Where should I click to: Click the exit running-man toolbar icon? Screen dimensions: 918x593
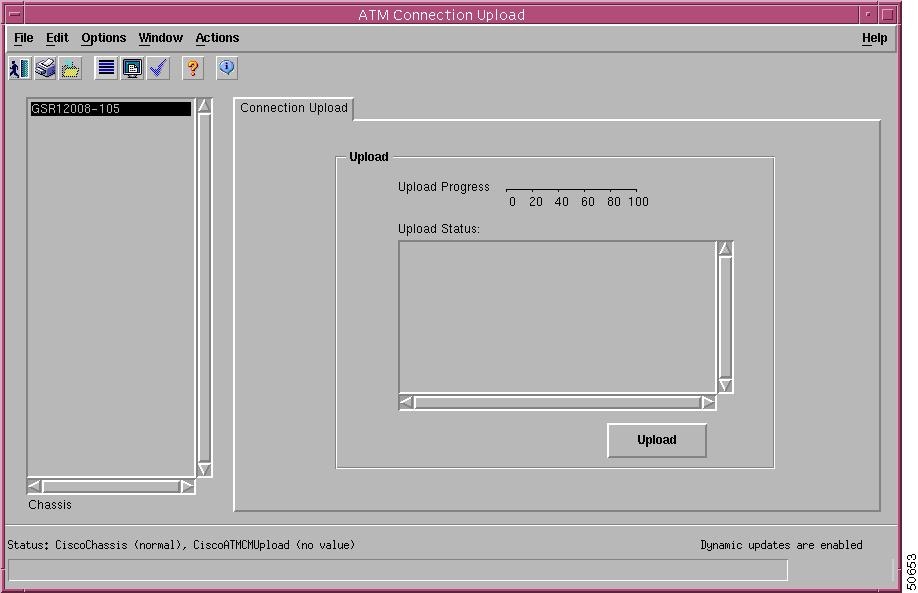(x=20, y=68)
